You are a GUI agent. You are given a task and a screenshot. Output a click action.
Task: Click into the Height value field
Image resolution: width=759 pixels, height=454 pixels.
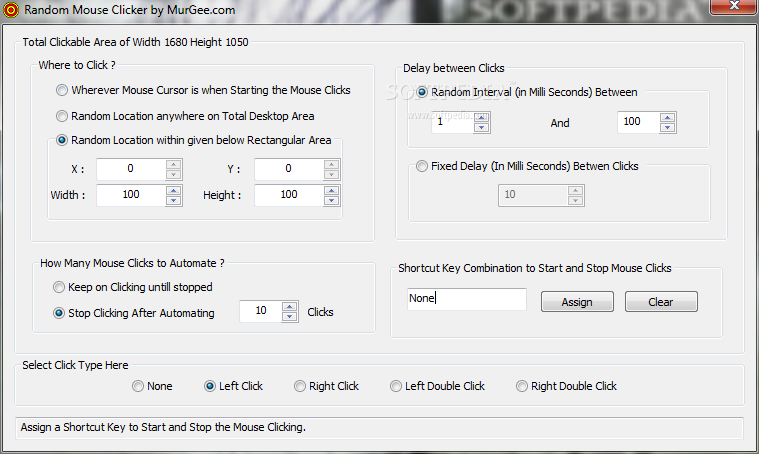[x=289, y=195]
